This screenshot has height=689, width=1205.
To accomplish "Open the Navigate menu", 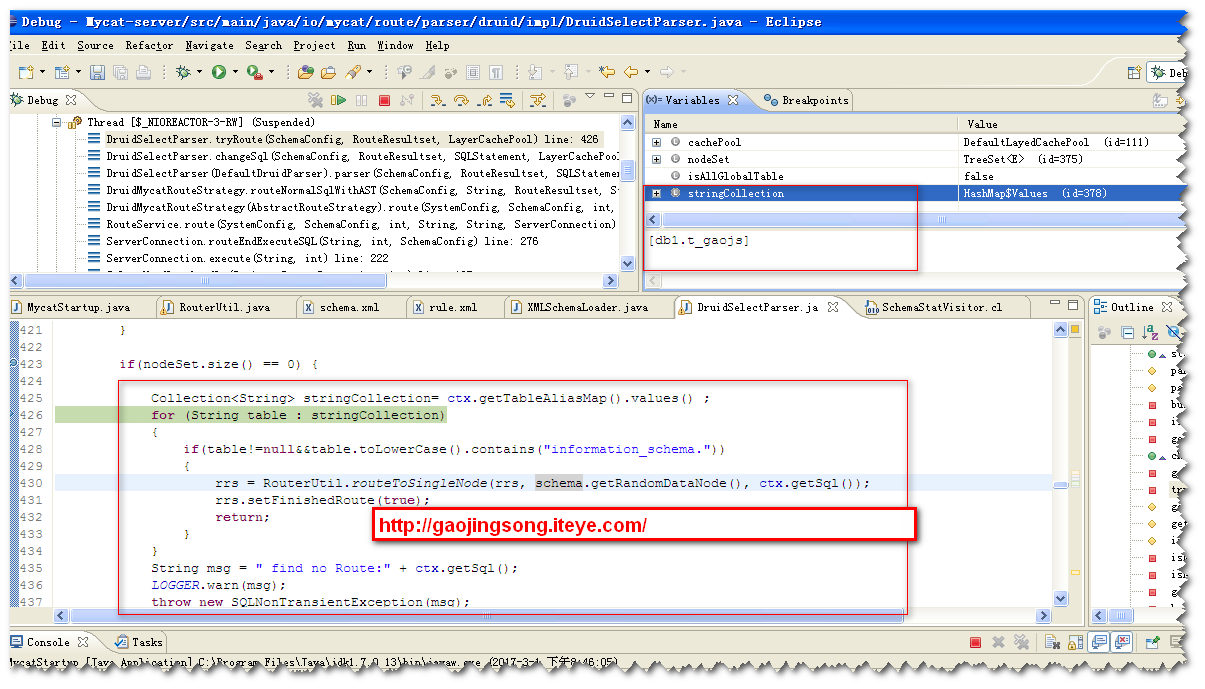I will pos(209,45).
